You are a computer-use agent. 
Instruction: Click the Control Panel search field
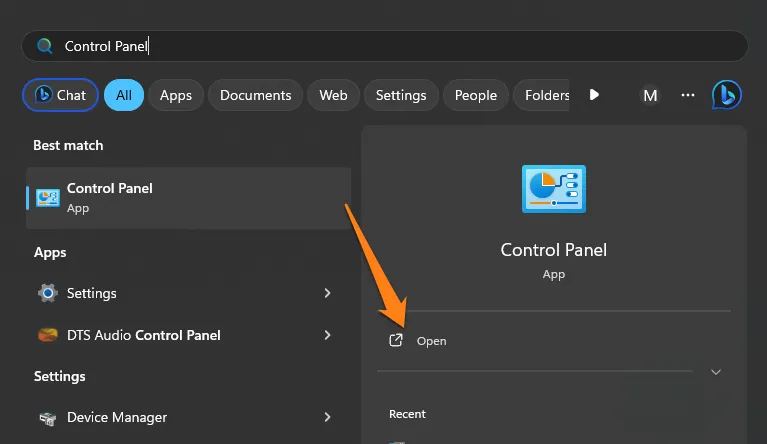(384, 46)
